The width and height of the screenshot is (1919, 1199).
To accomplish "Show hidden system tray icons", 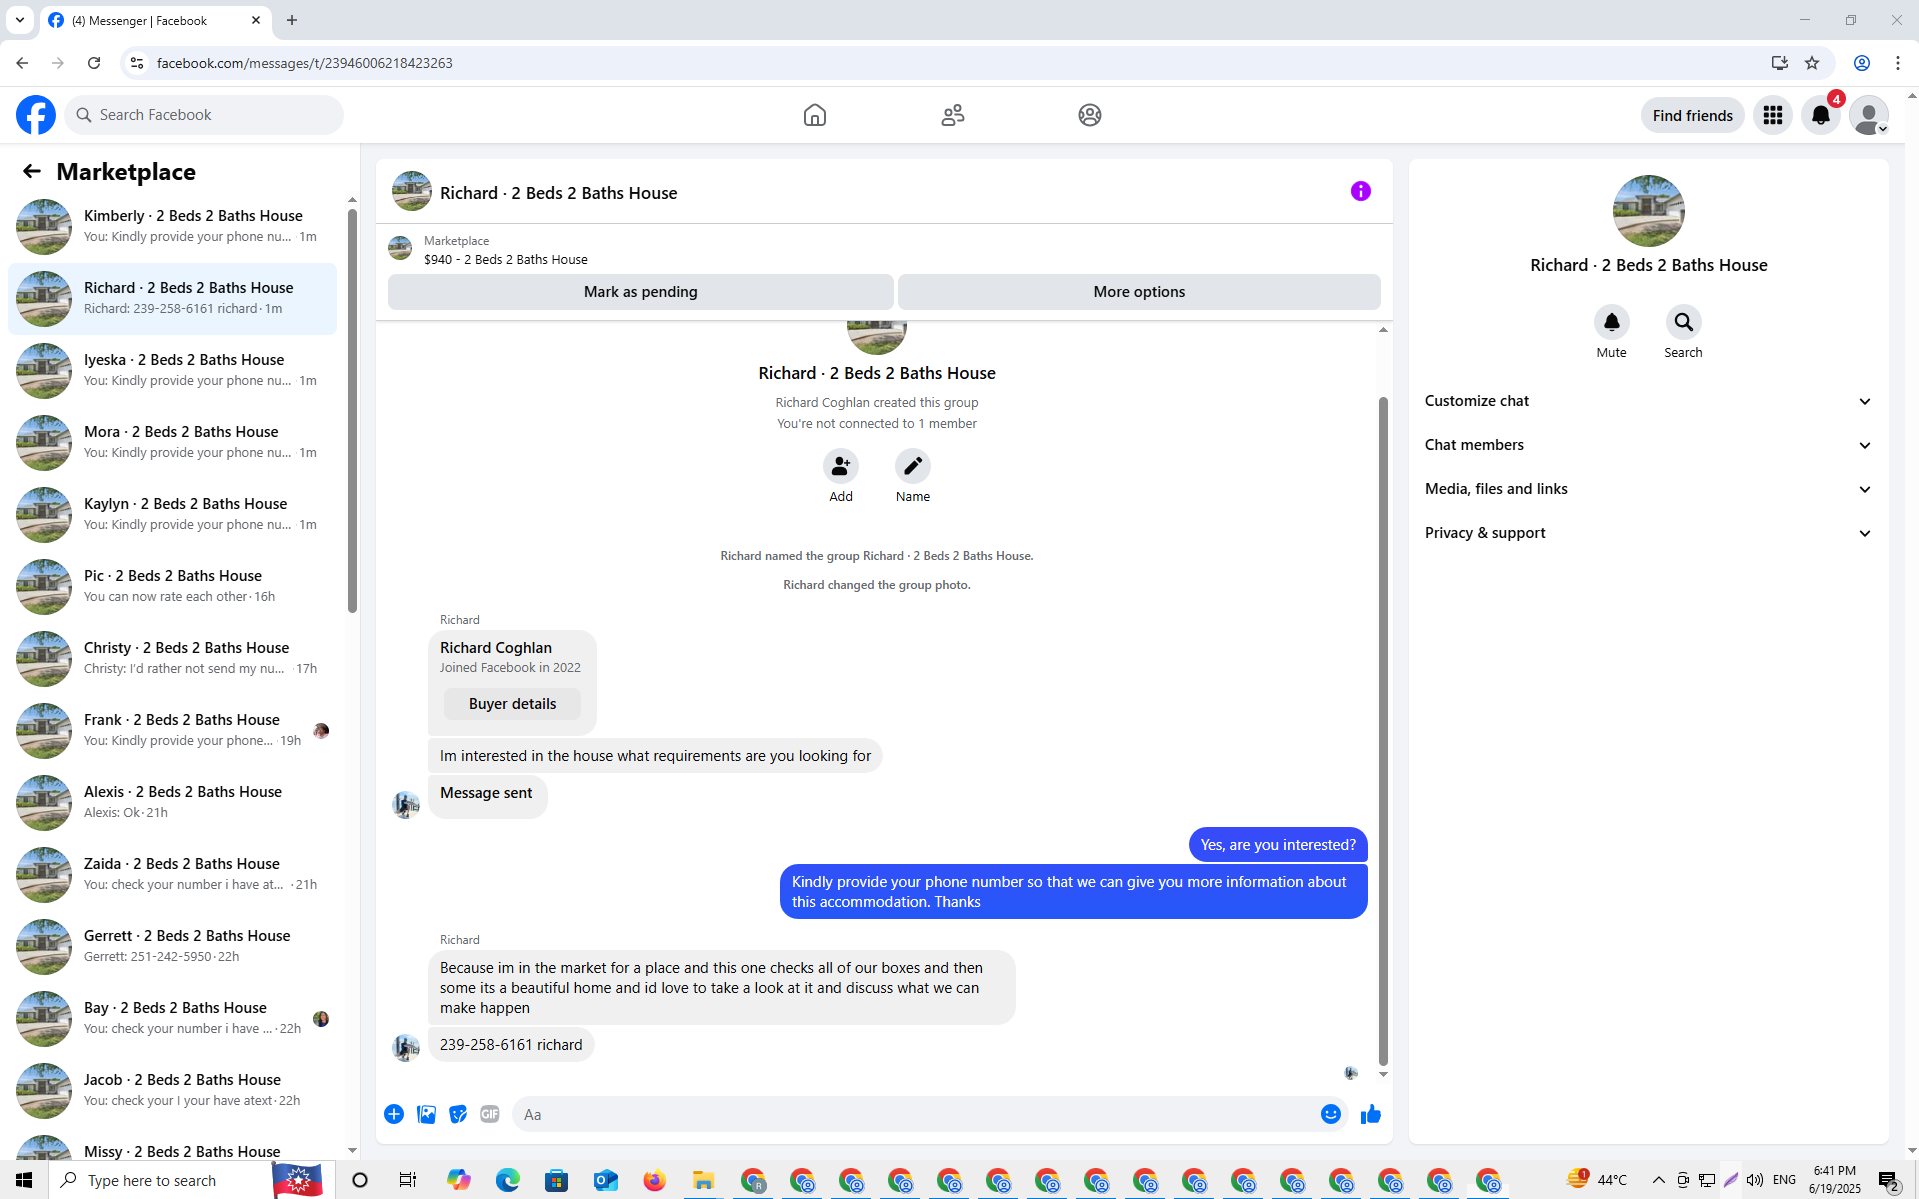I will click(1658, 1180).
